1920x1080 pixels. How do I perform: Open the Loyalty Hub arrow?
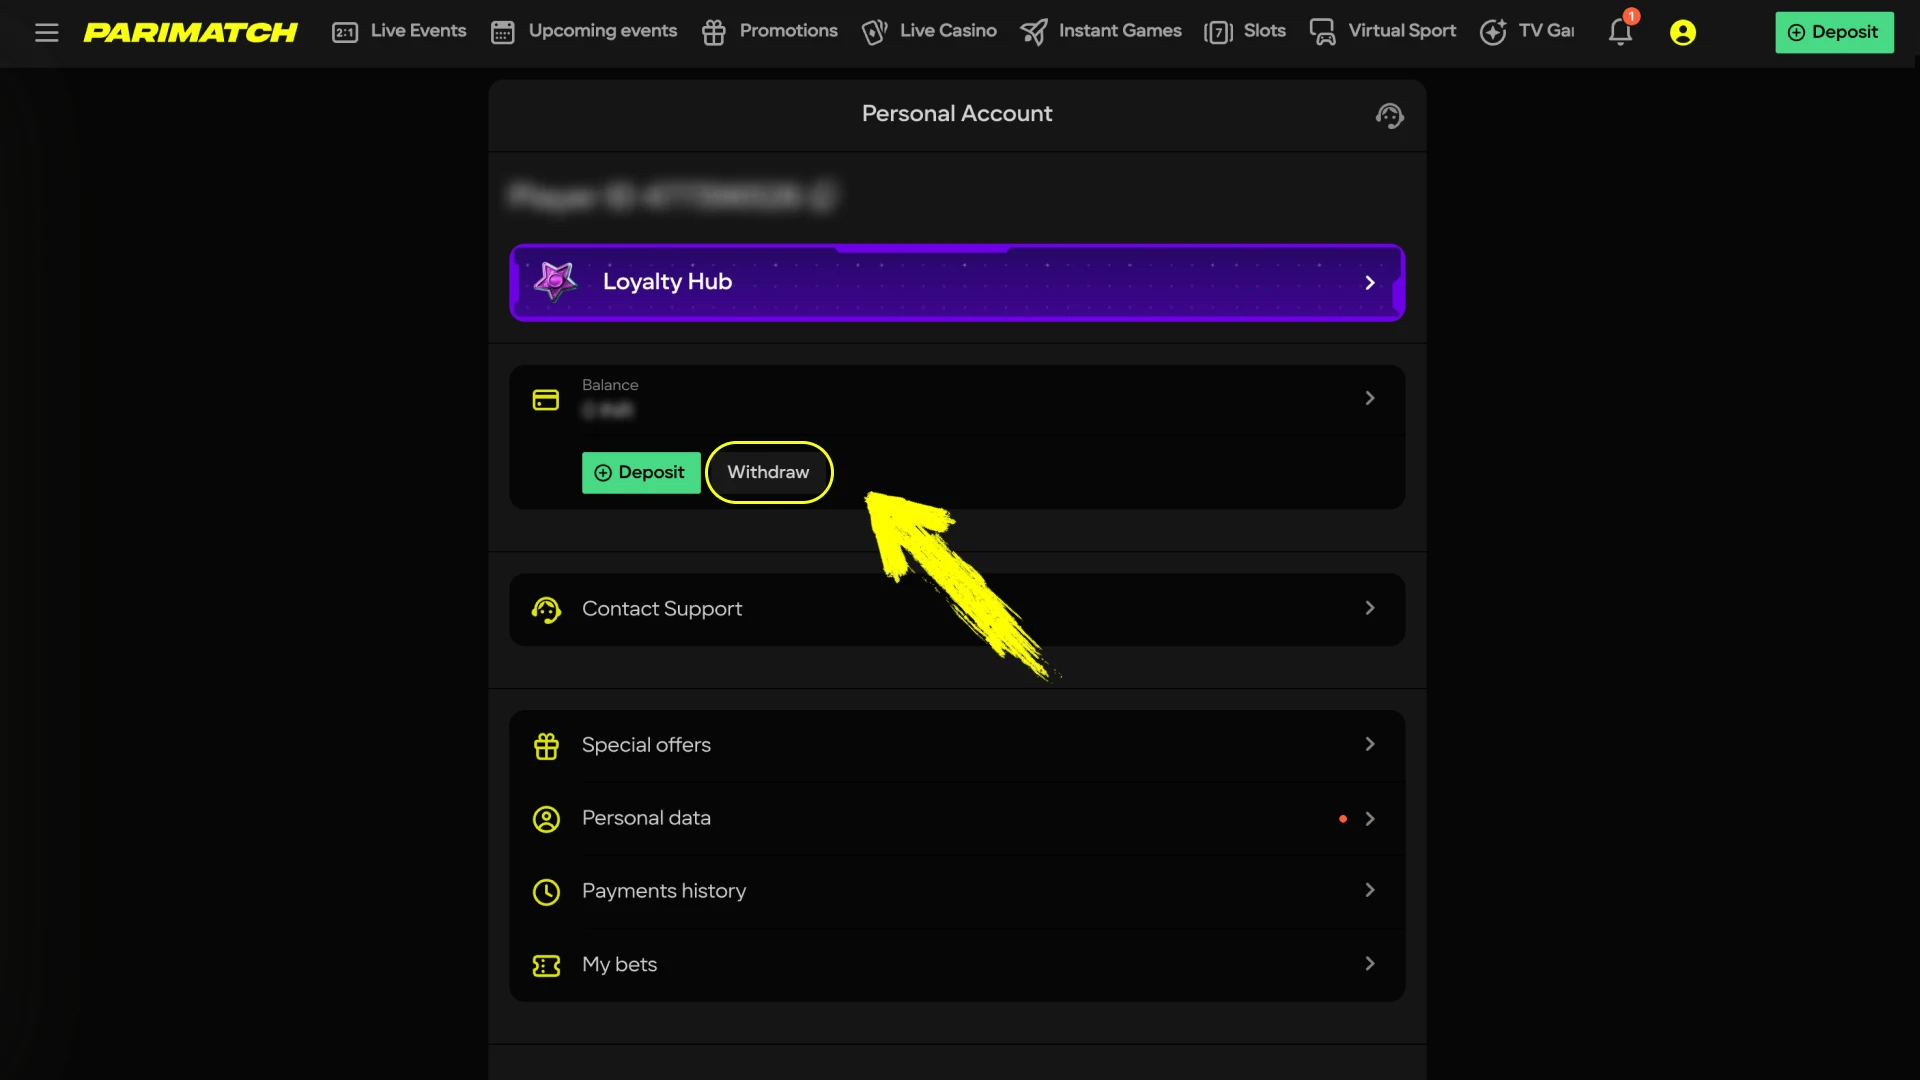click(1369, 283)
